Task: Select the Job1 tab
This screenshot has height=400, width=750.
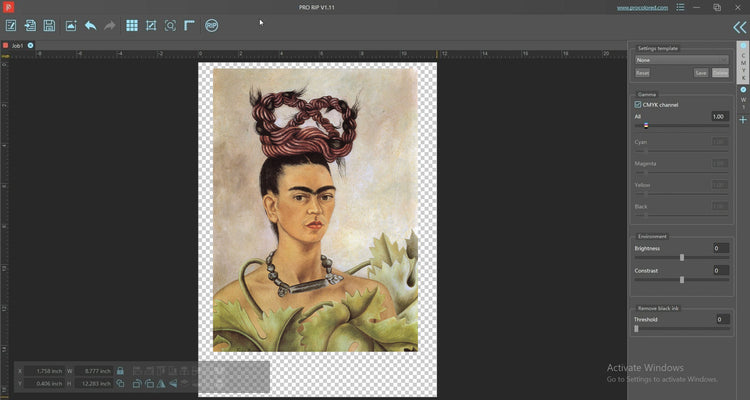Action: tap(17, 45)
